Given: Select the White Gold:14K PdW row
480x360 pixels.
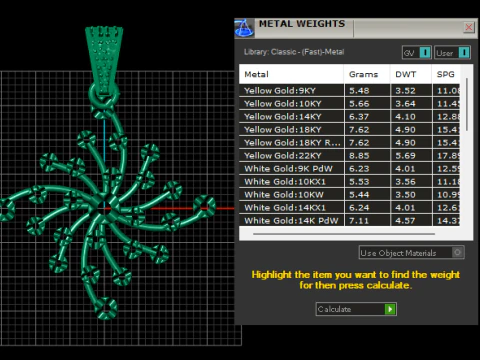Looking at the screenshot, I should pyautogui.click(x=349, y=220).
